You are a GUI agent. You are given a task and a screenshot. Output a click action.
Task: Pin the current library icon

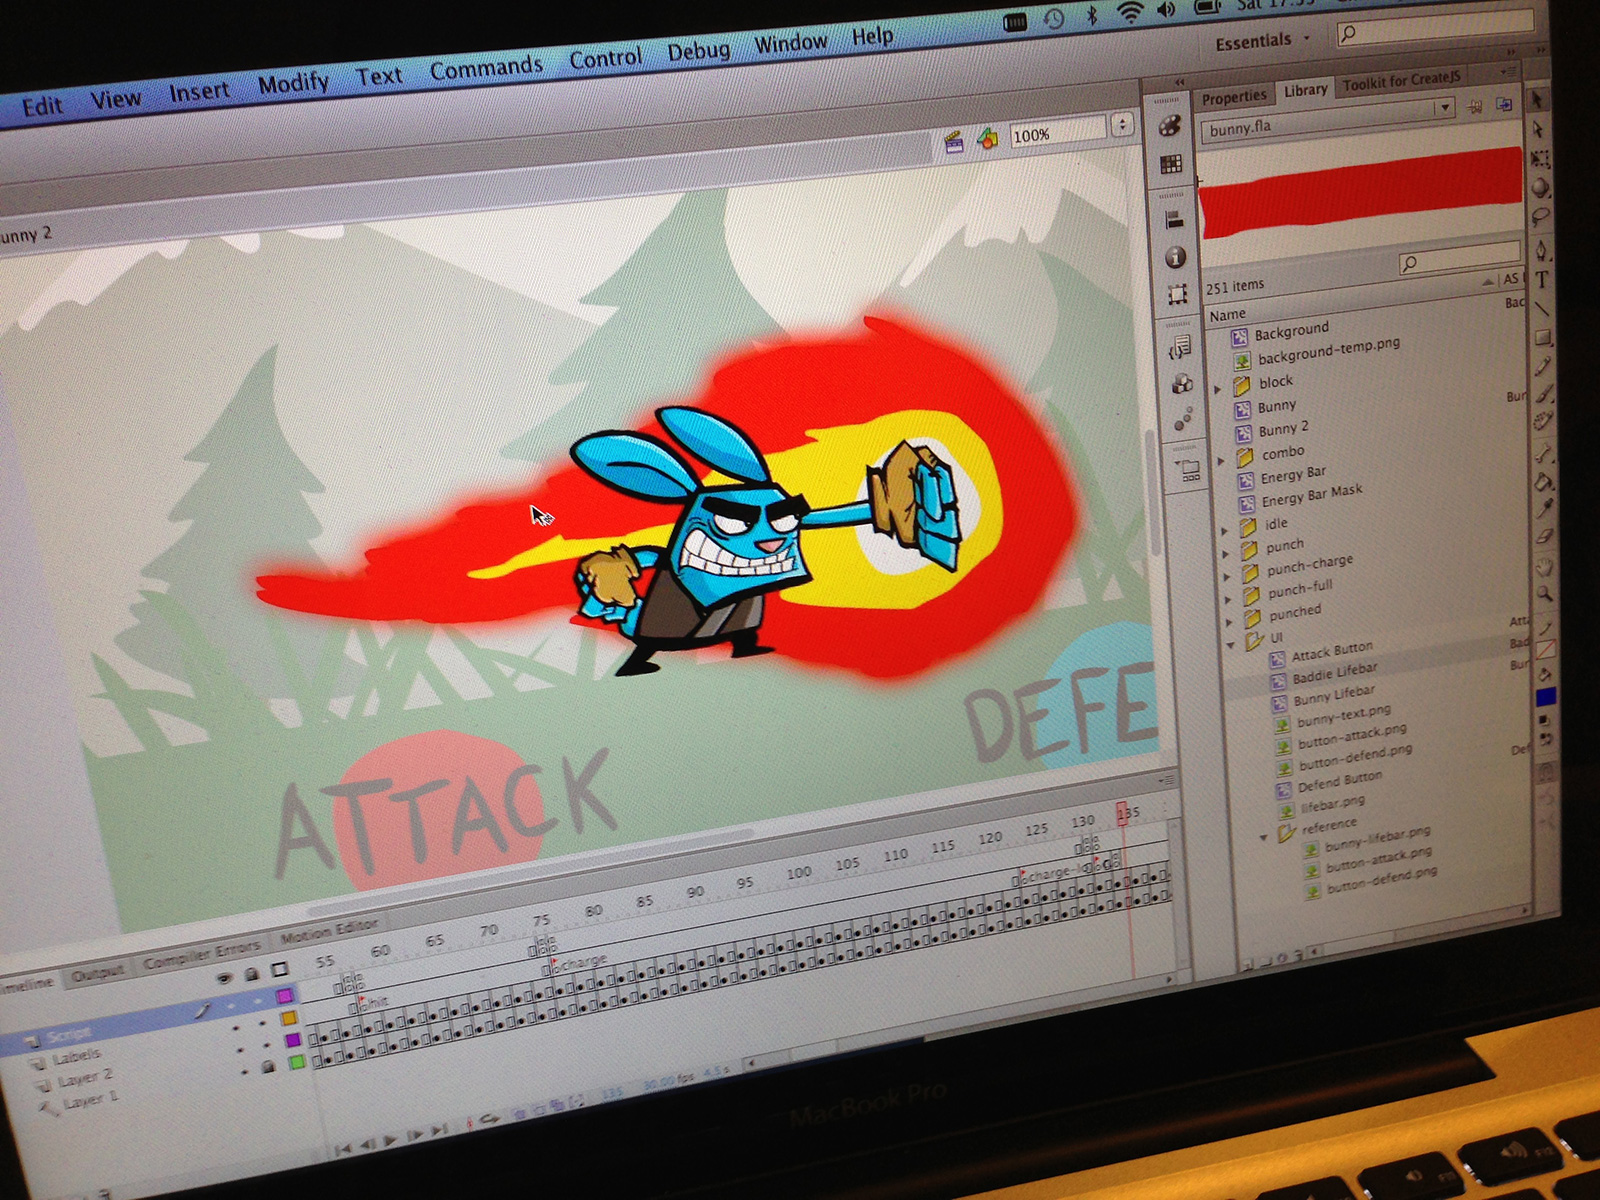(x=1474, y=107)
